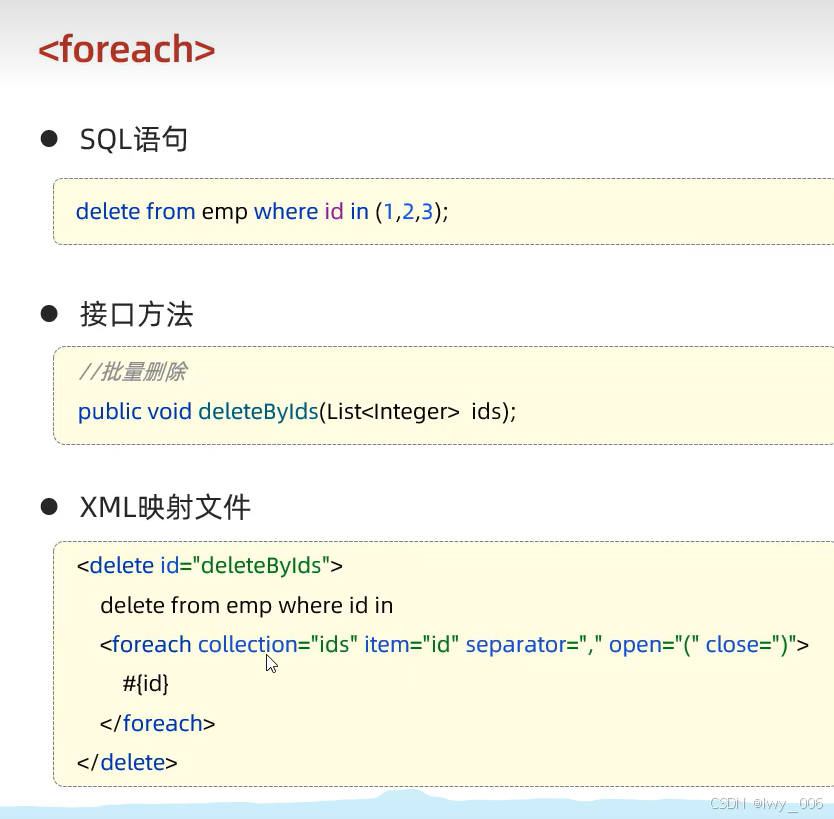Viewport: 834px width, 819px height.
Task: Select the XML映射文件 heading text
Action: [165, 507]
